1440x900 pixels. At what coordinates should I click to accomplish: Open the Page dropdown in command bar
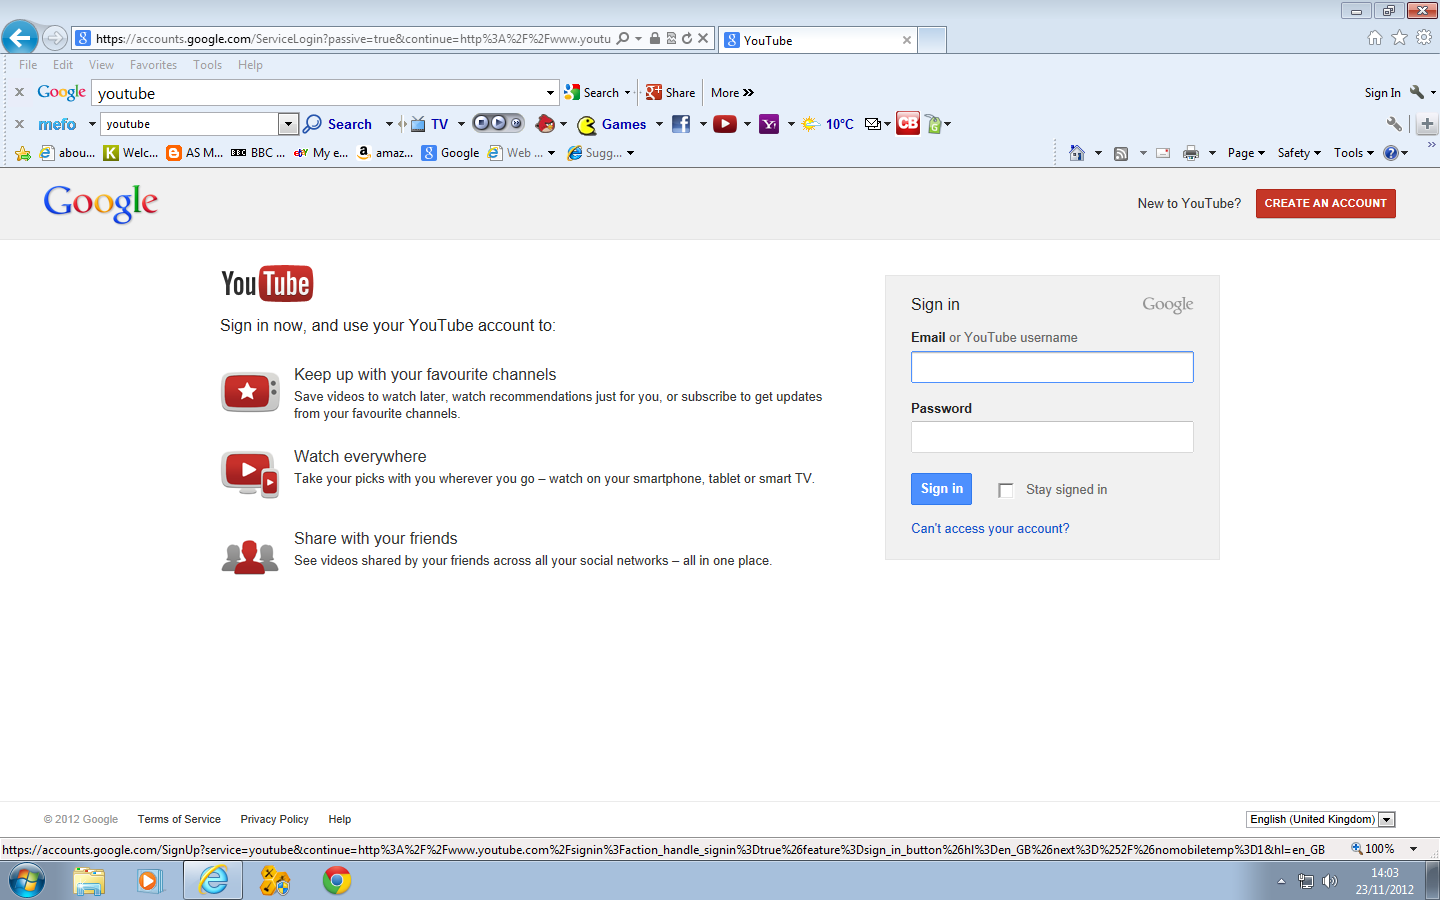pos(1246,153)
